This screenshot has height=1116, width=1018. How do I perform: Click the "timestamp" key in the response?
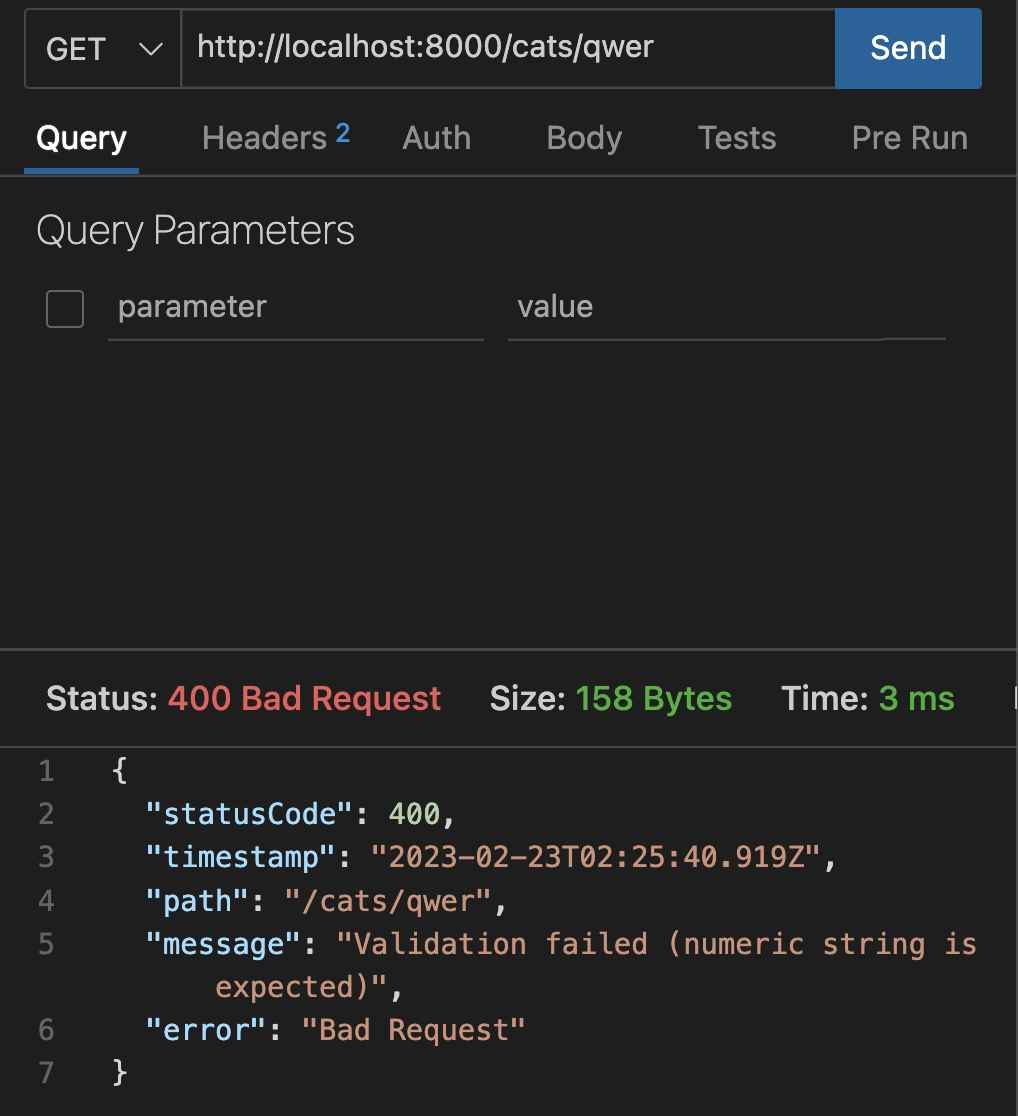[x=241, y=857]
